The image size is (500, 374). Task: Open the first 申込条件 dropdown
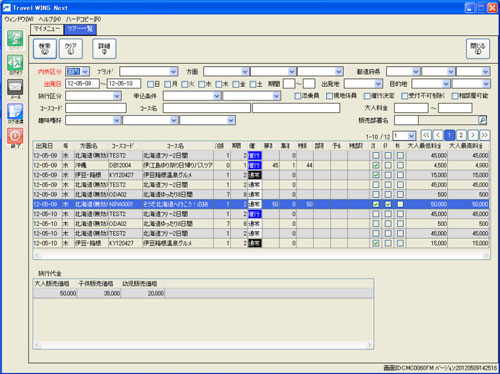click(x=217, y=96)
